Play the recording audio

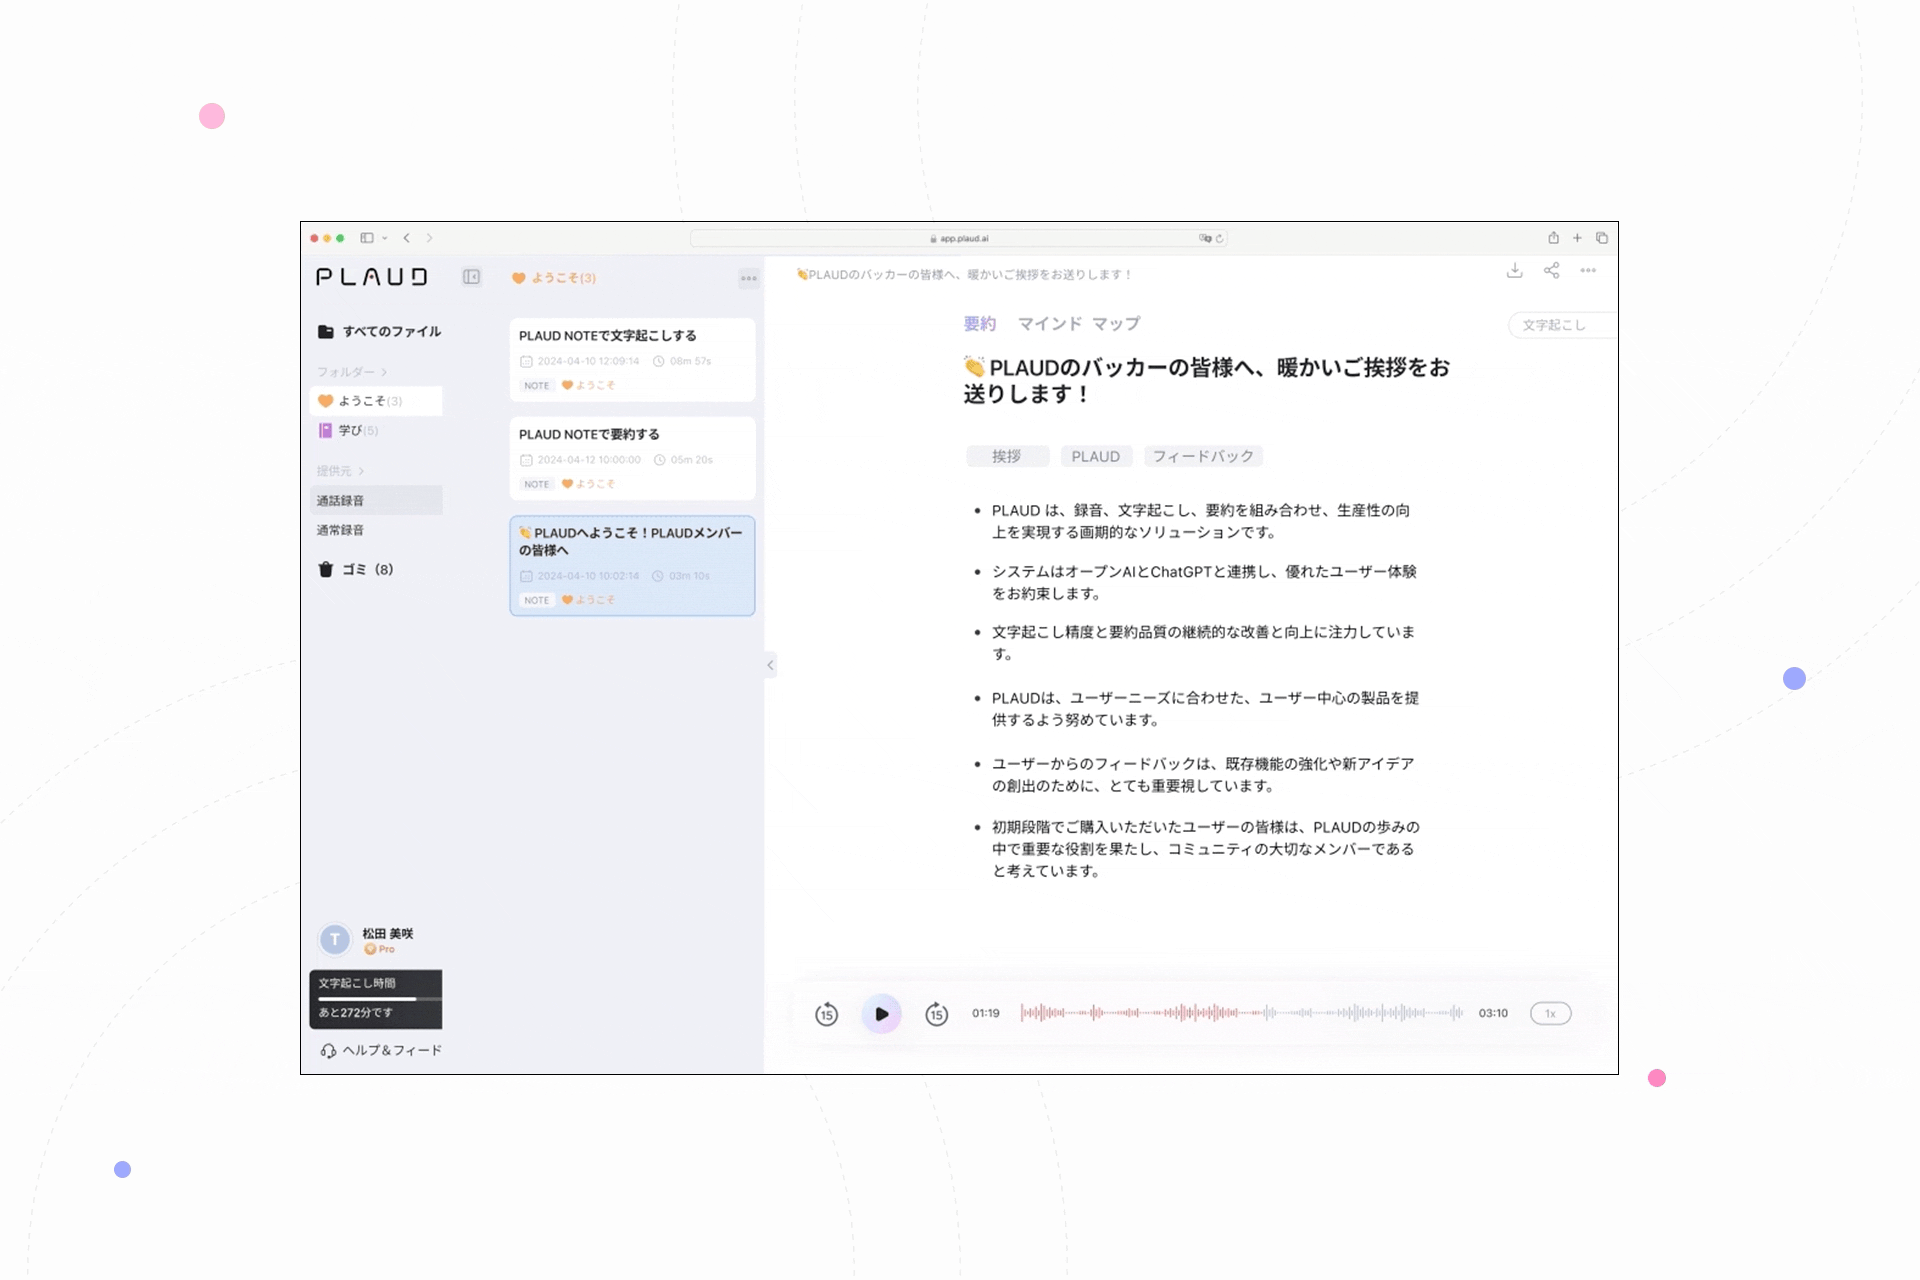pos(882,1014)
